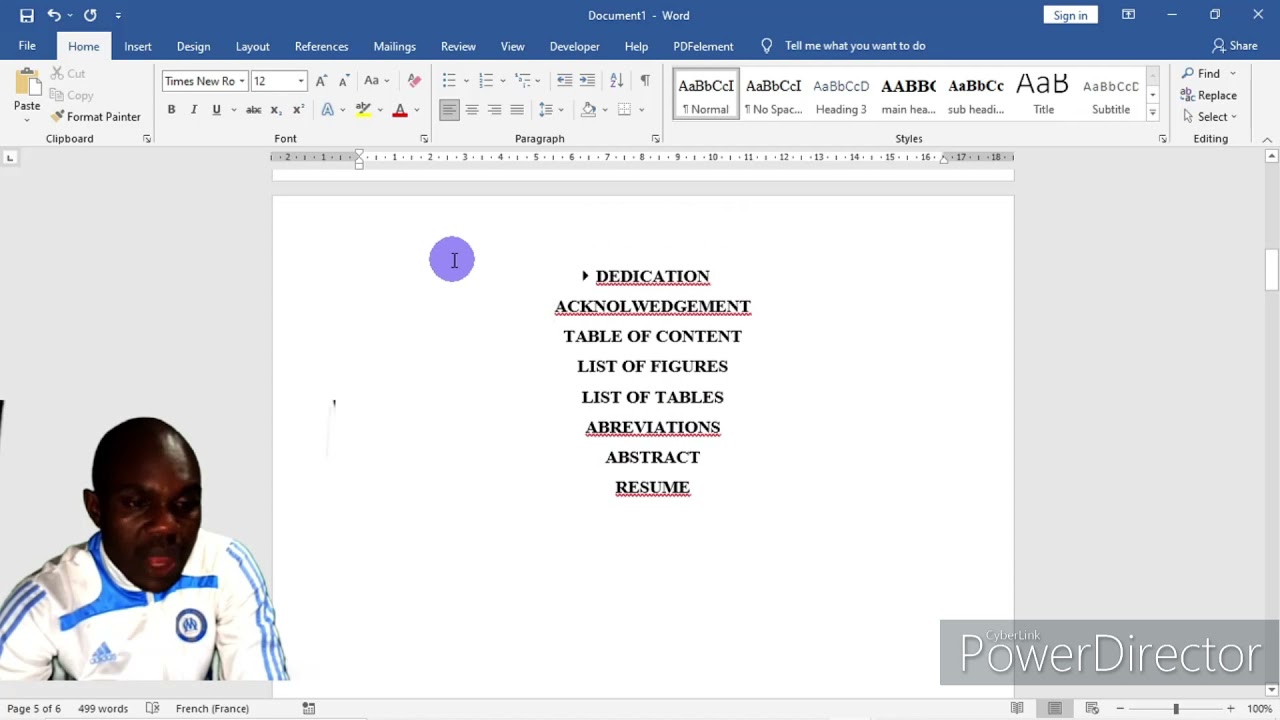Open the Developer tab
Viewport: 1280px width, 720px height.
(x=574, y=46)
